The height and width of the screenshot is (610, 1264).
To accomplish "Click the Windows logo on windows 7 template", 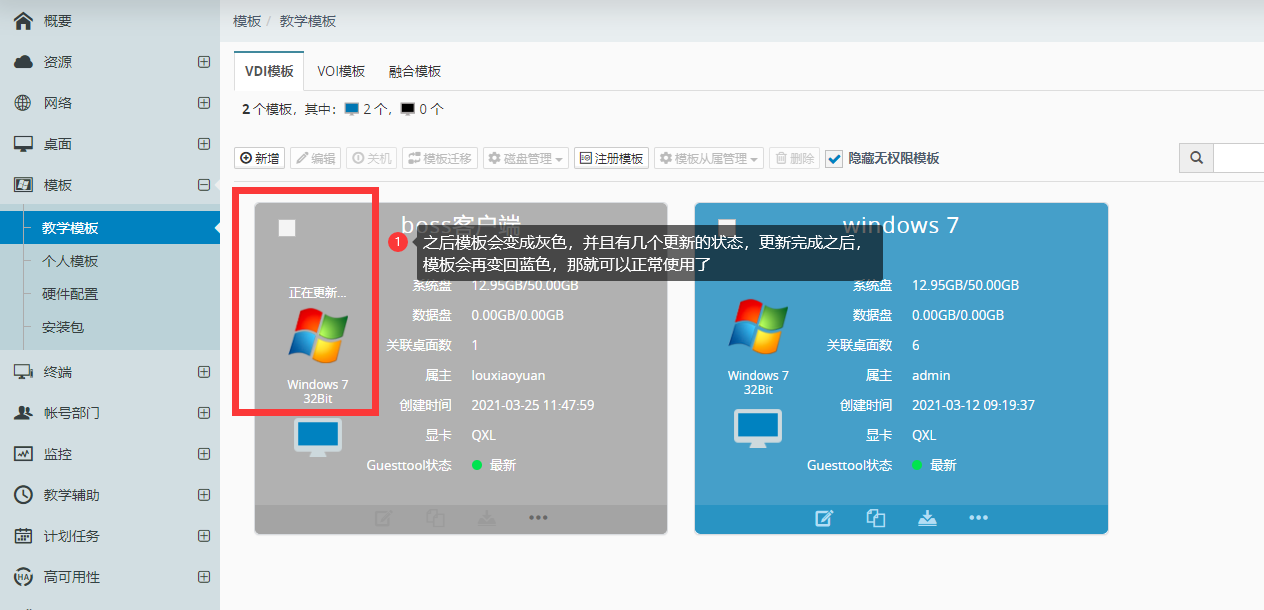I will (x=757, y=328).
